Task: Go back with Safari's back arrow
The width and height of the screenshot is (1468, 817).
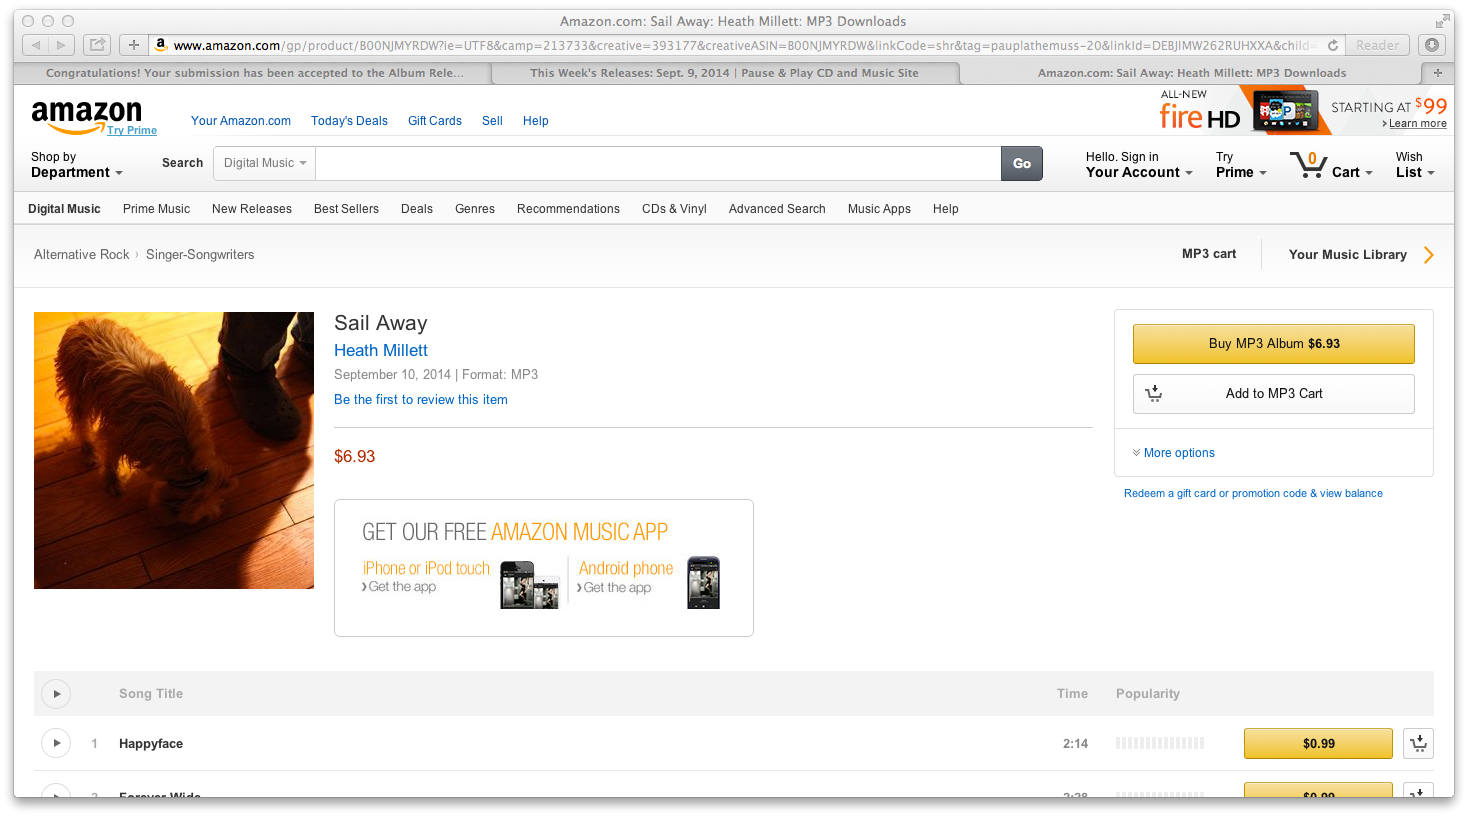Action: (x=36, y=45)
